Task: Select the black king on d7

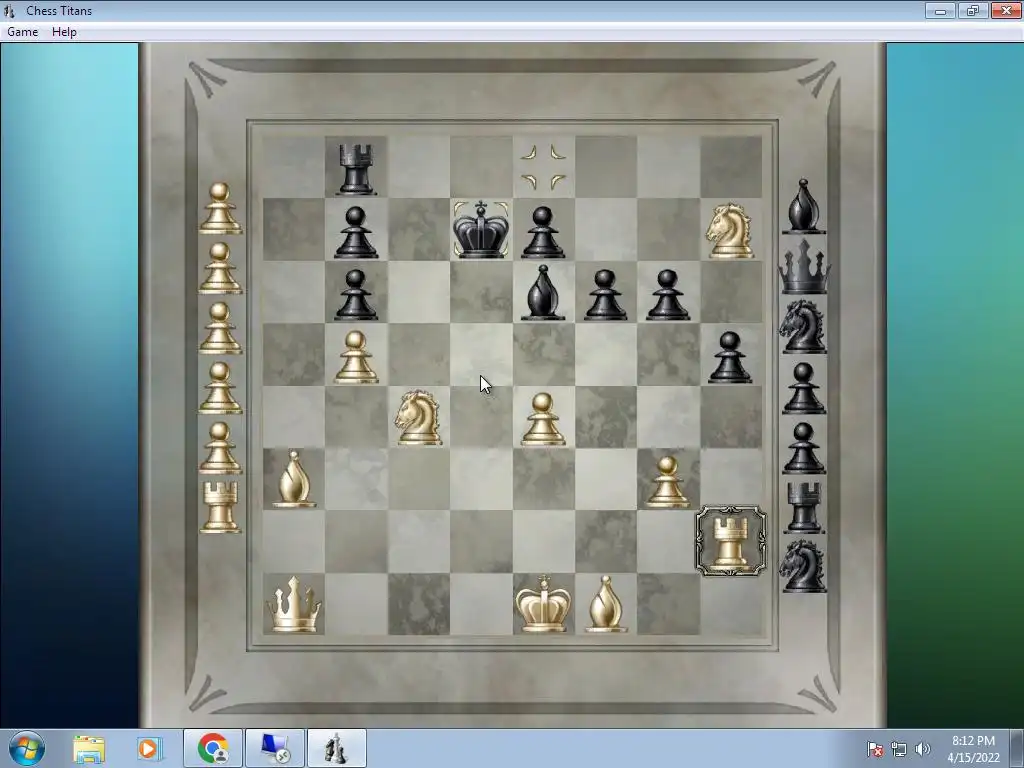Action: tap(481, 229)
